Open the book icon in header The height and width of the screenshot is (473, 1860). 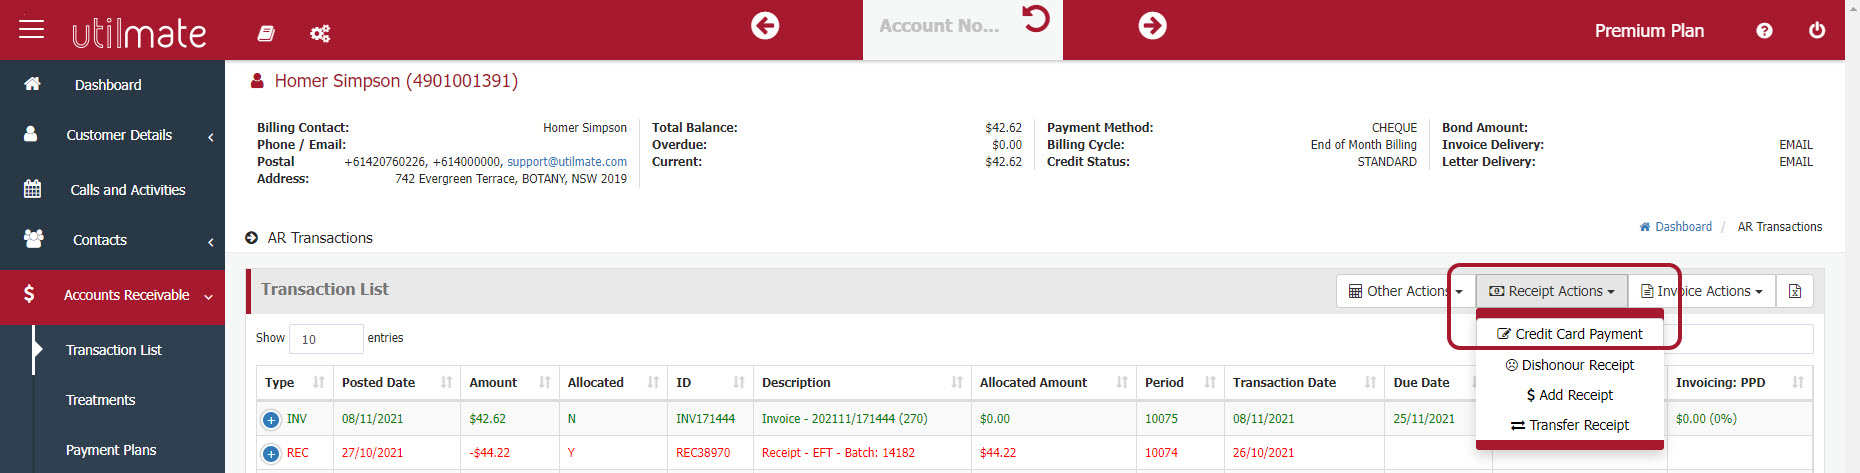click(266, 33)
